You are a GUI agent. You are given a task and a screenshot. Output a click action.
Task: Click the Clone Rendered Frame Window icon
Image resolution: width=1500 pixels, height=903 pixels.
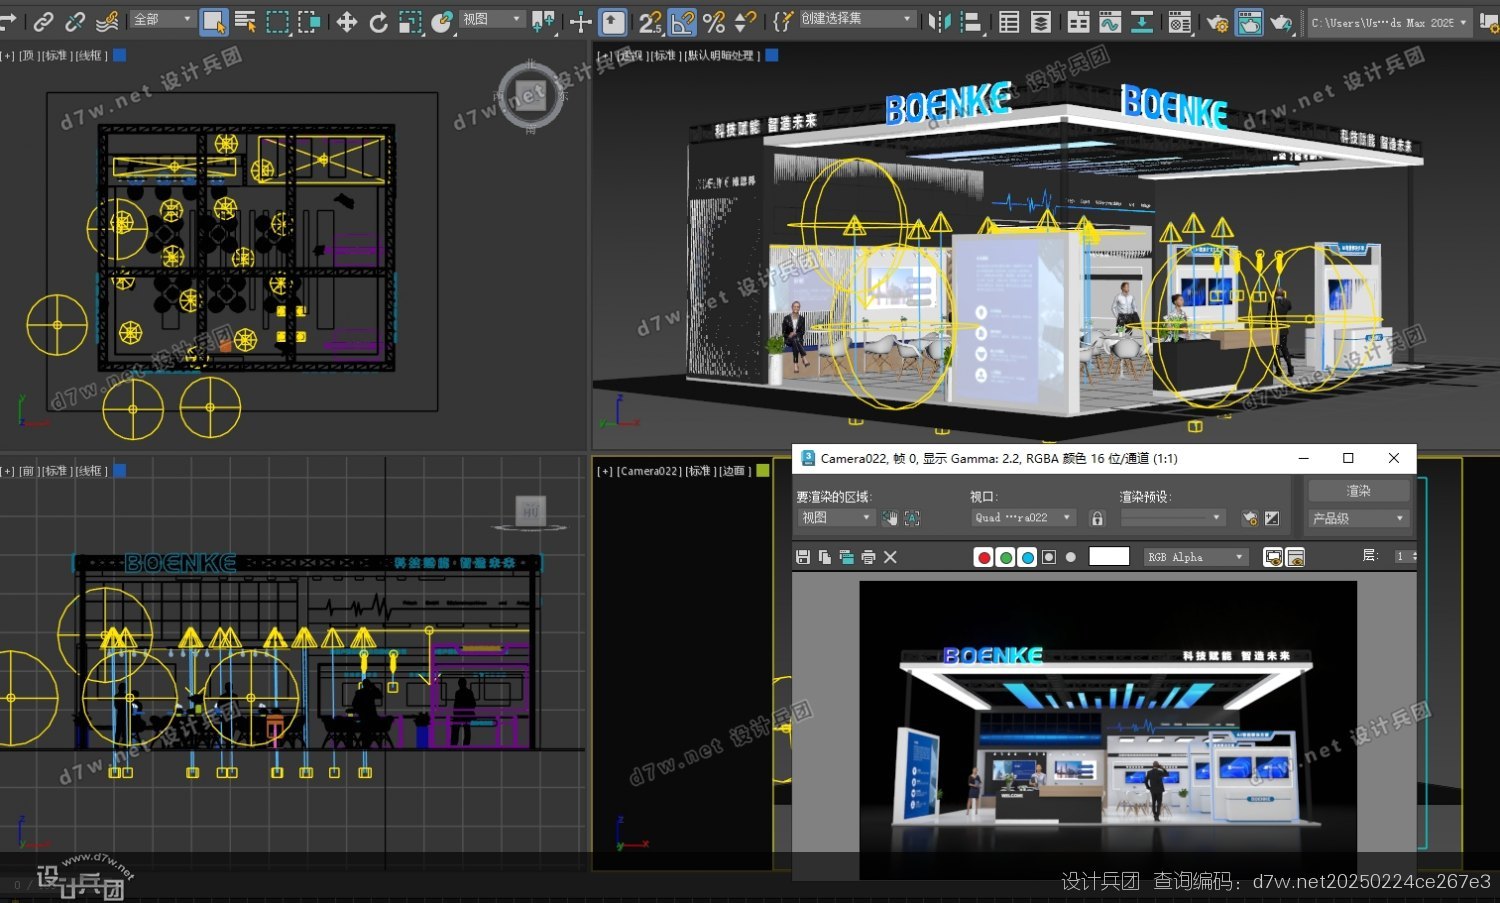(x=846, y=557)
